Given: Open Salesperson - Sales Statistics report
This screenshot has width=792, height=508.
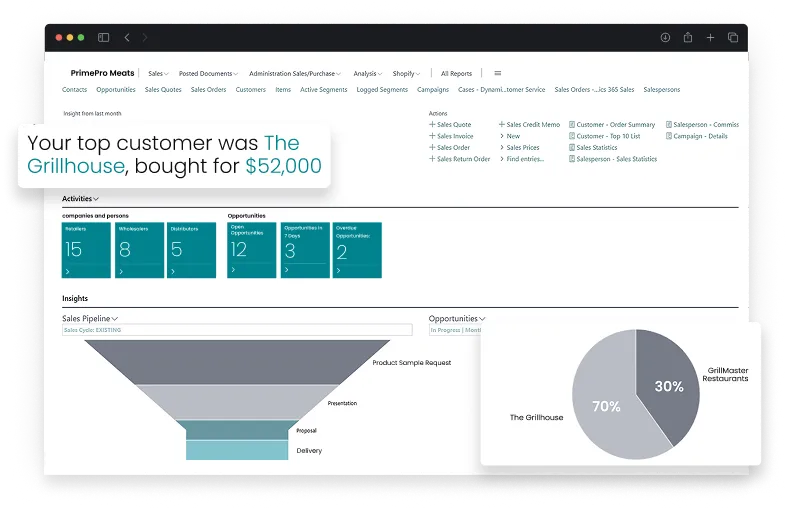Looking at the screenshot, I should pyautogui.click(x=613, y=159).
